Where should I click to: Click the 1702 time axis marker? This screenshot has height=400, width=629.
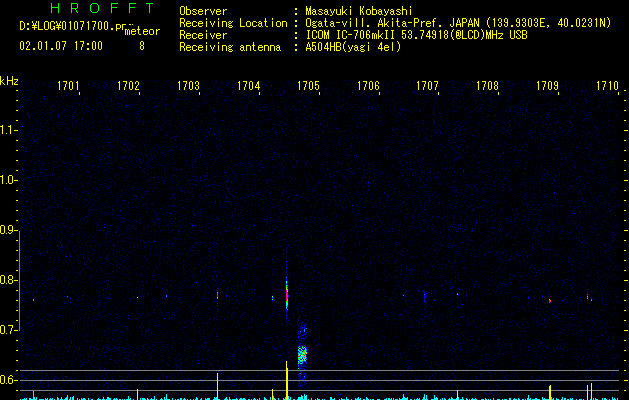pyautogui.click(x=128, y=85)
